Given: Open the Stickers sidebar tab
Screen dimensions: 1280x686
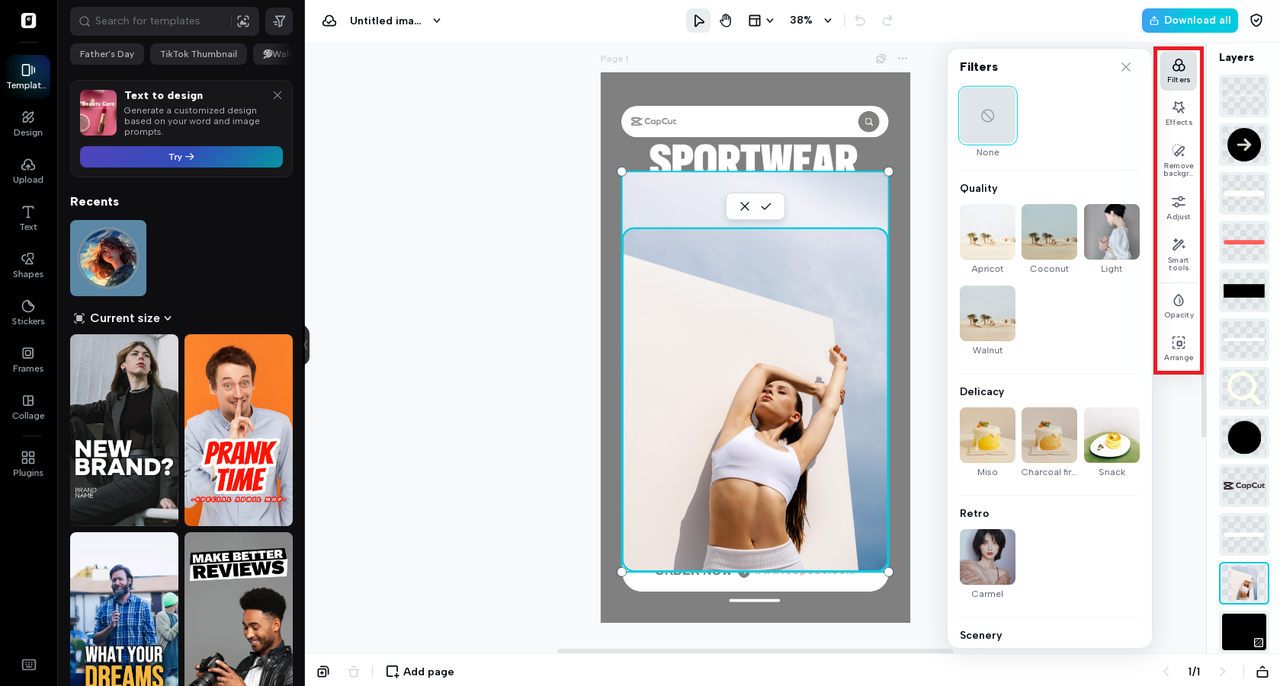Looking at the screenshot, I should [x=28, y=312].
